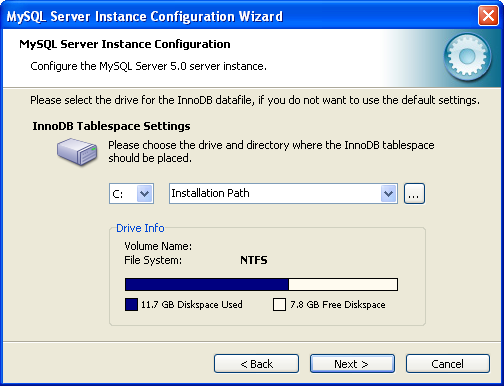Click the Diskspace Used blue swatch

tap(131, 304)
